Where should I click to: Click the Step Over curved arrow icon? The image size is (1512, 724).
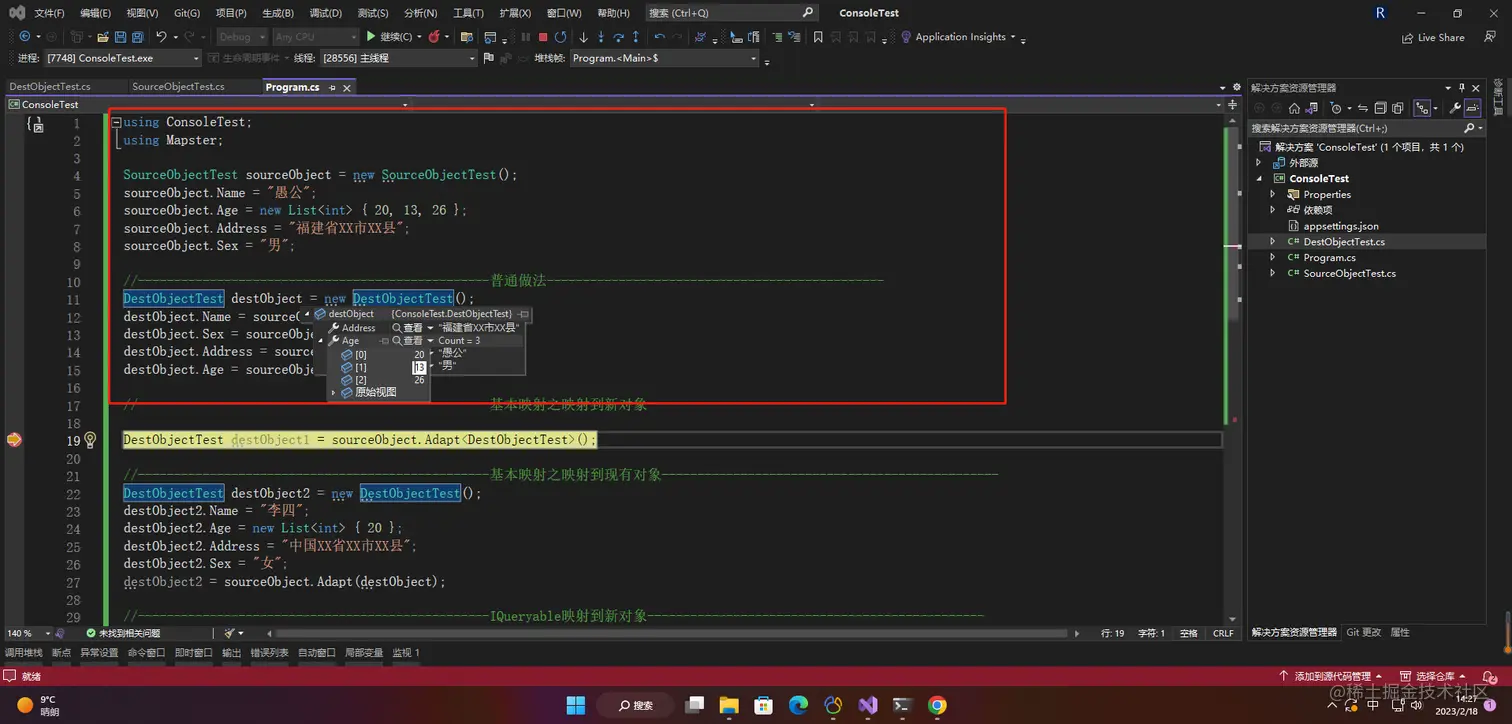(x=618, y=37)
